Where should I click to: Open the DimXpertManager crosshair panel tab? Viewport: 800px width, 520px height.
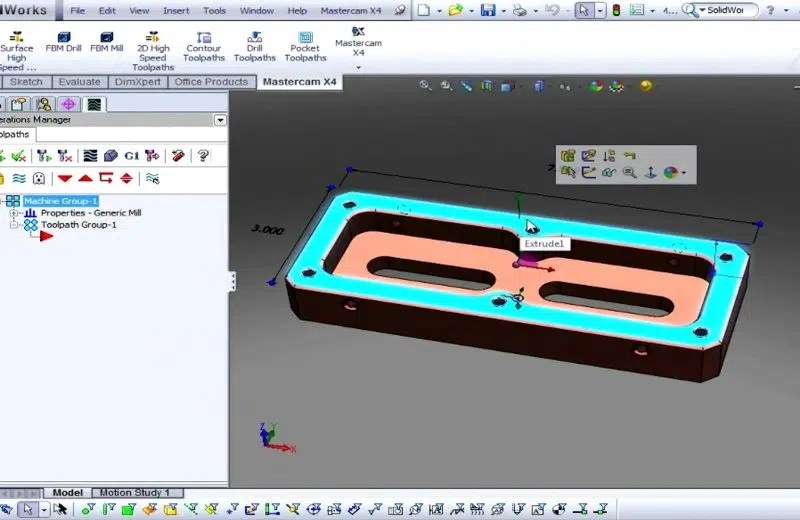(68, 105)
